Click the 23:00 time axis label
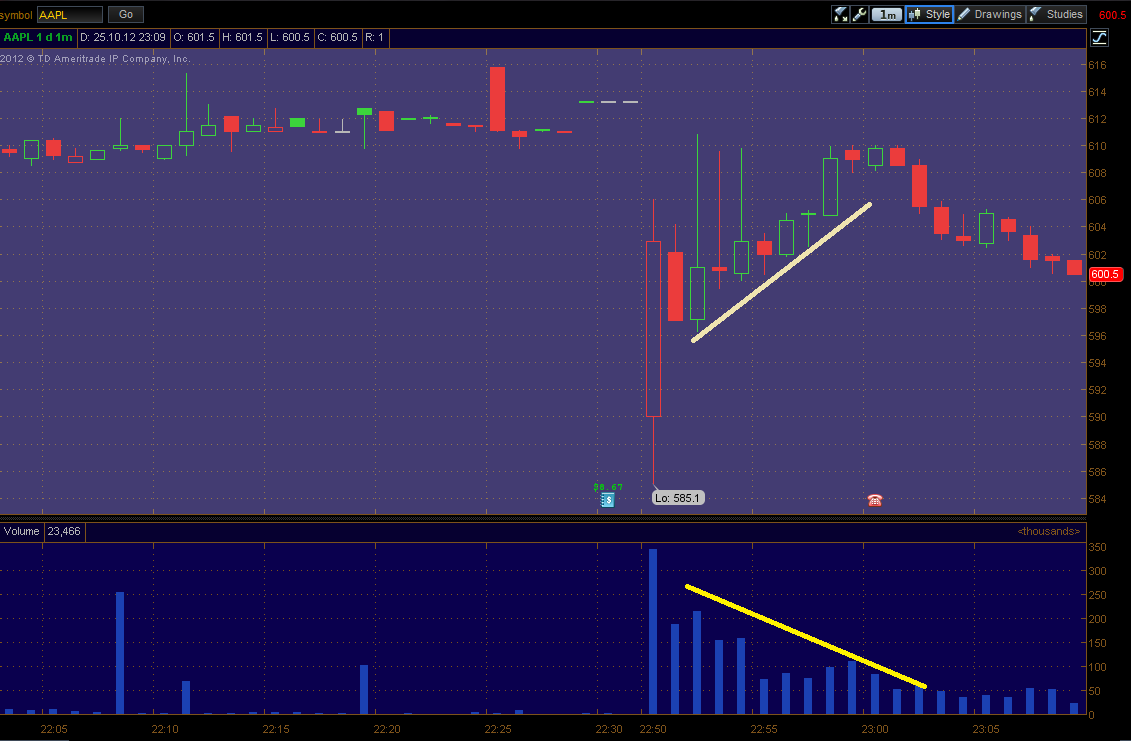This screenshot has width=1131, height=741. 874,729
